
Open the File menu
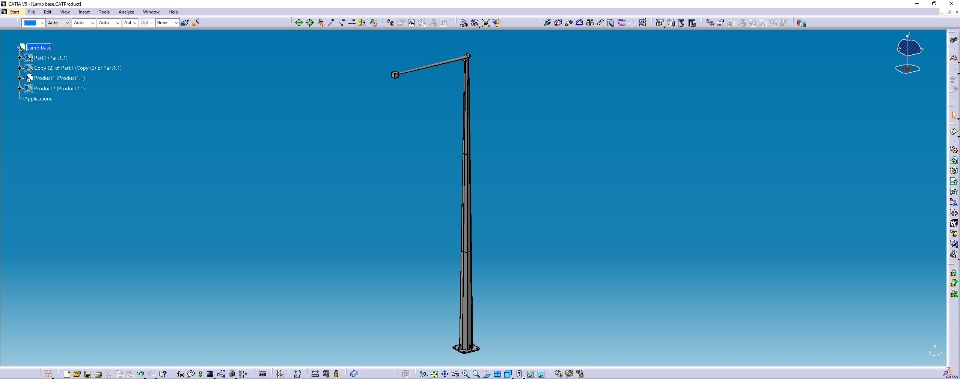pos(31,12)
